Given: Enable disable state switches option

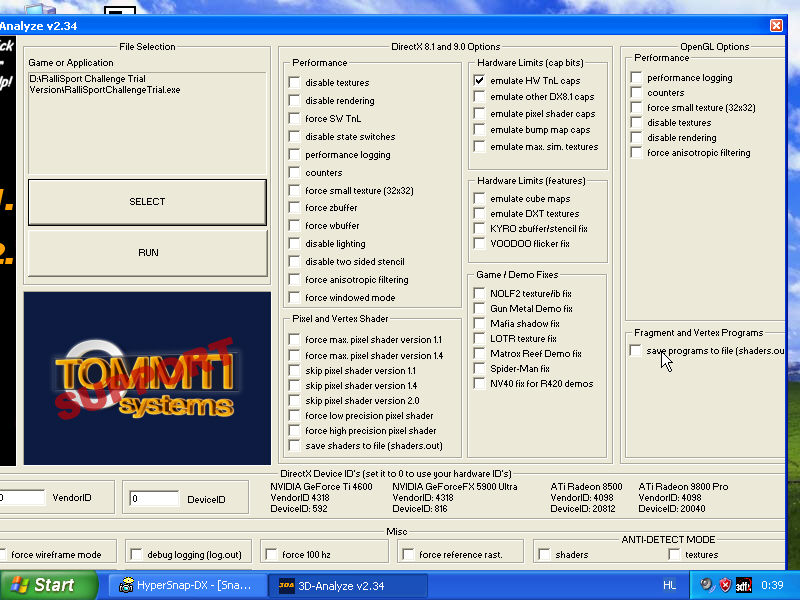Looking at the screenshot, I should pyautogui.click(x=294, y=136).
